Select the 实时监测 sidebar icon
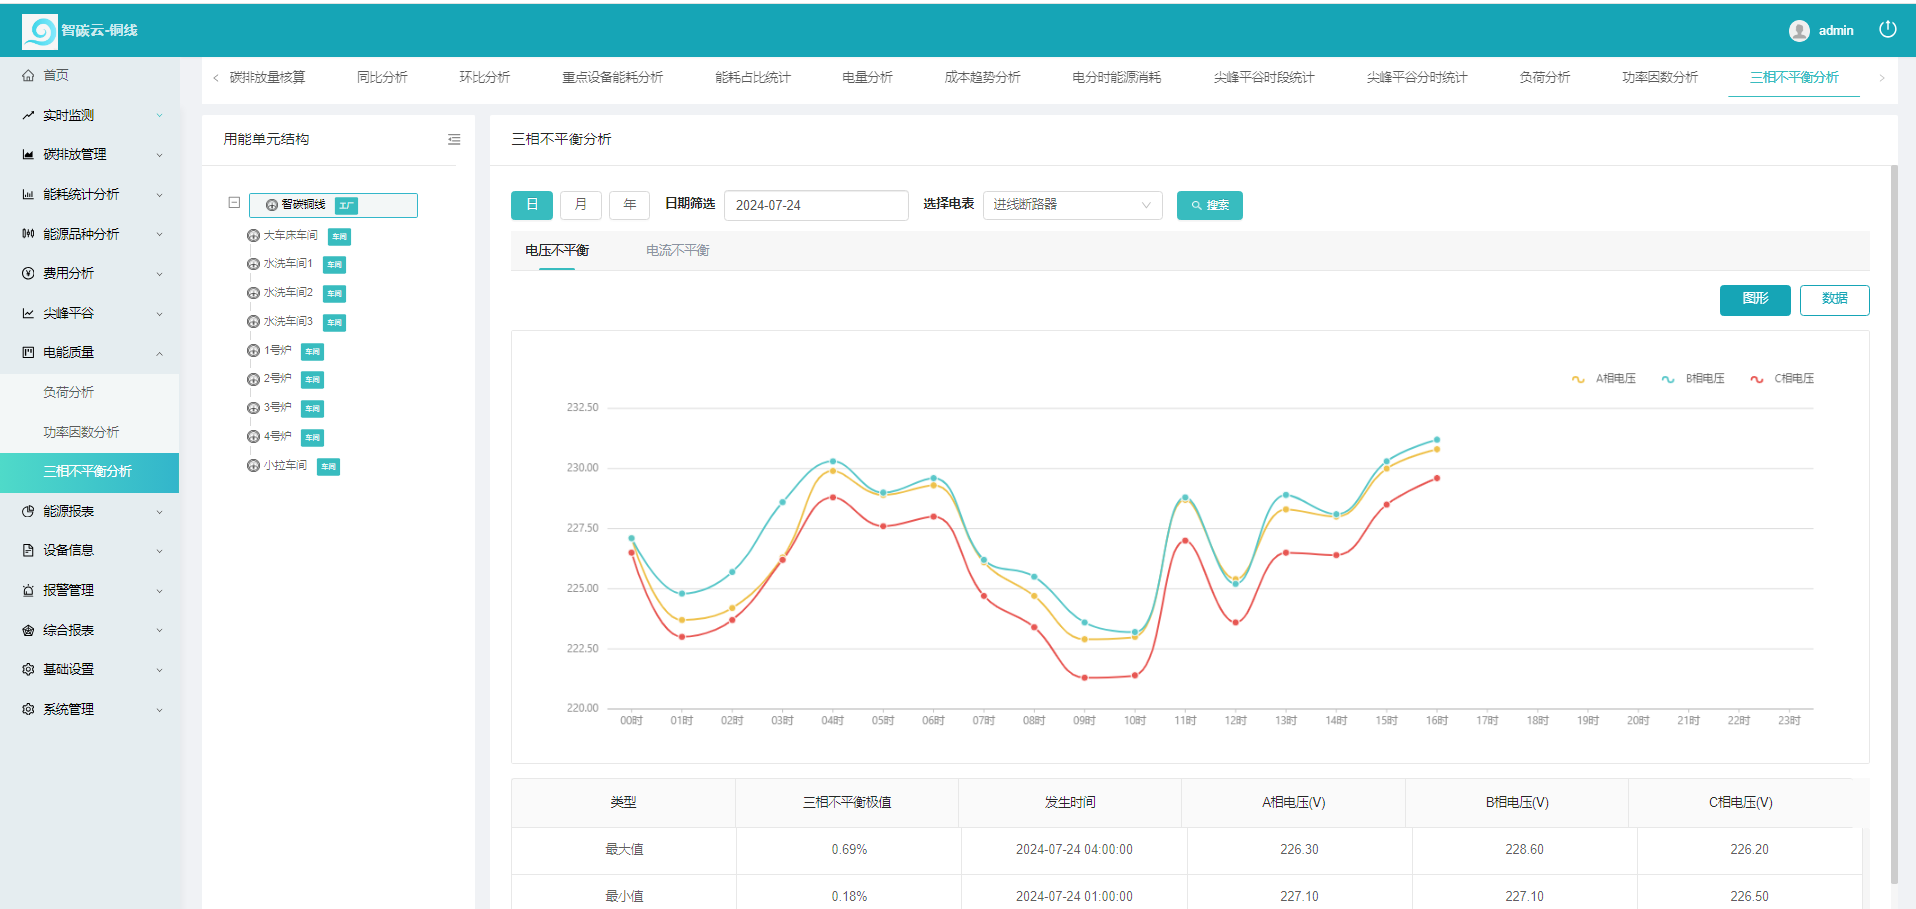 [28, 115]
